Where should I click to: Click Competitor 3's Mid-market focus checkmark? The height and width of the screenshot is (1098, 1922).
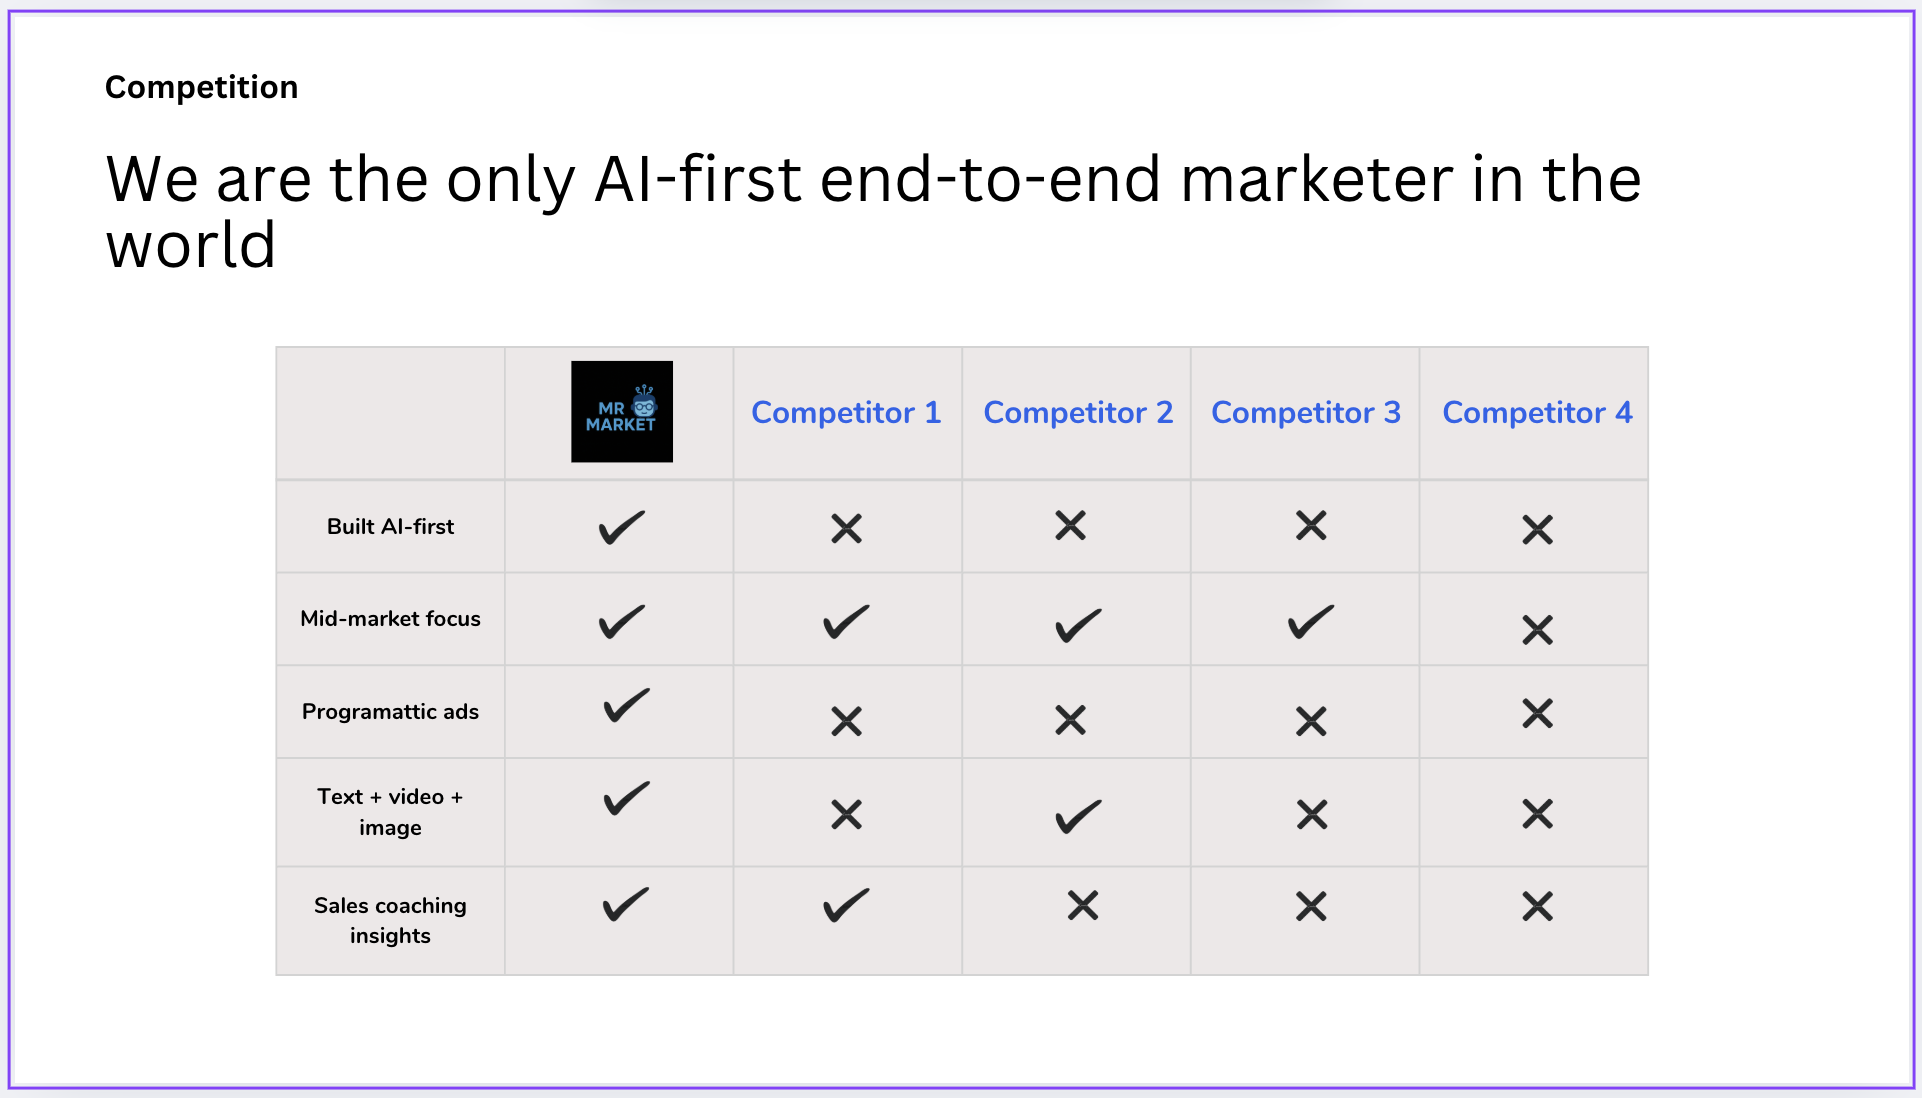point(1310,622)
